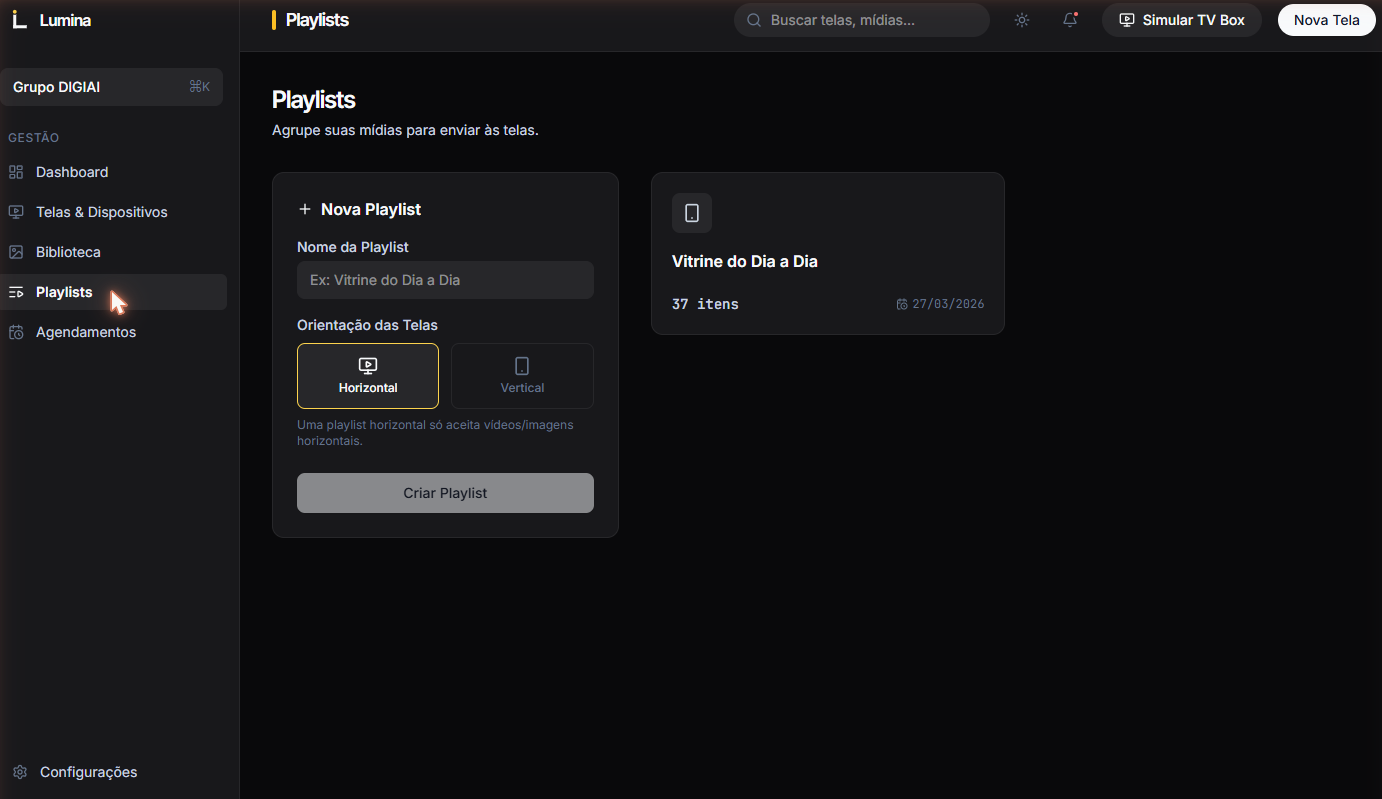Click the ⌘K shortcut hint
The image size is (1382, 799).
[x=199, y=87]
